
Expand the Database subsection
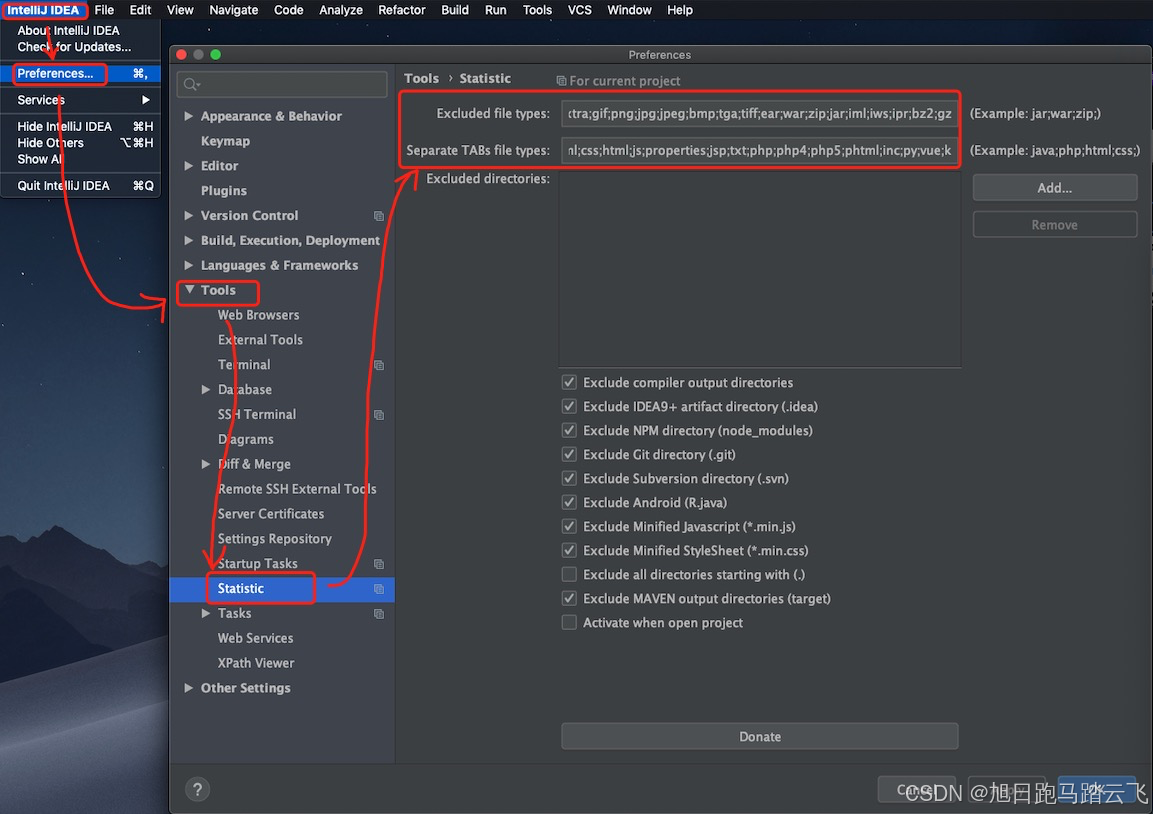(x=206, y=390)
